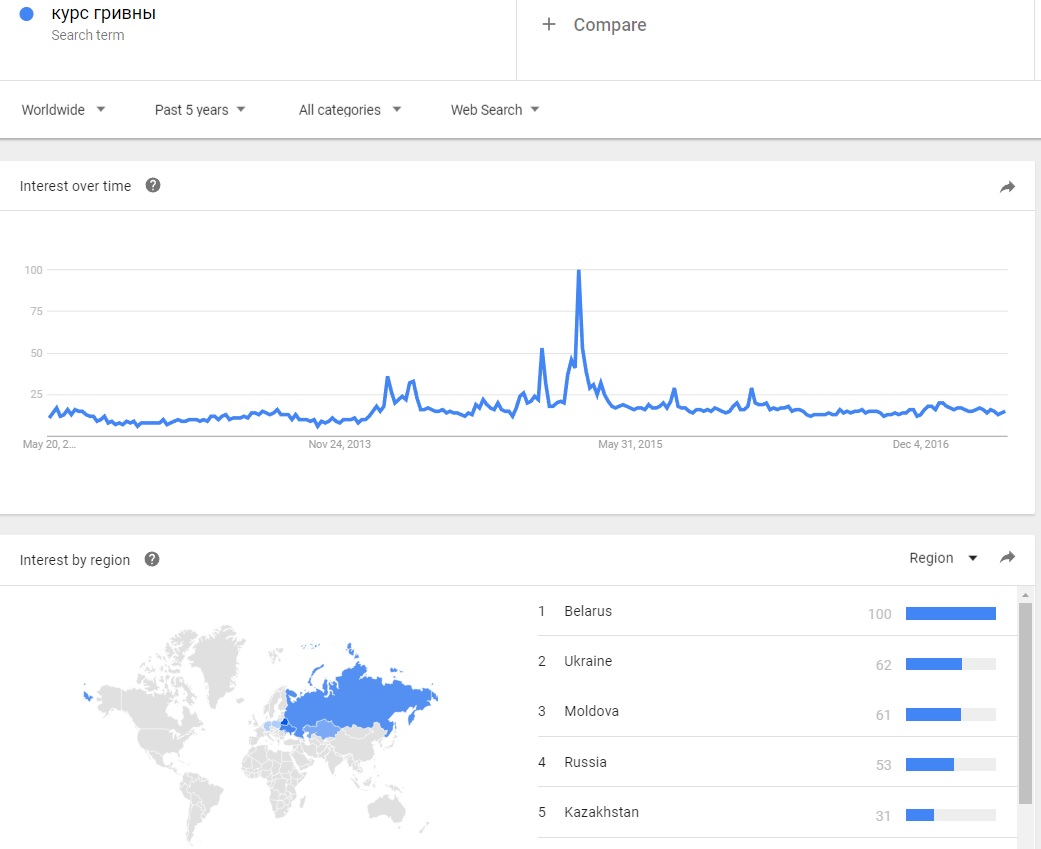1041x849 pixels.
Task: Select Ukraine in the region ranking
Action: pyautogui.click(x=588, y=661)
